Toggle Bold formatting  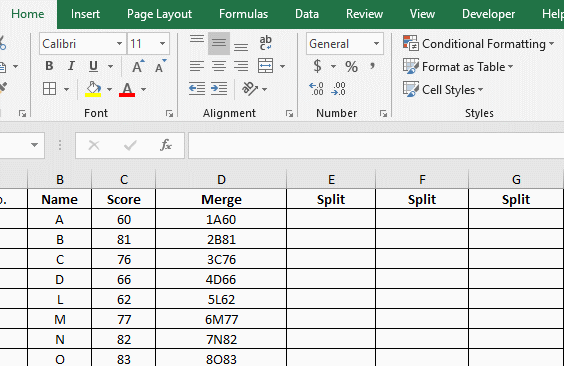pos(49,66)
